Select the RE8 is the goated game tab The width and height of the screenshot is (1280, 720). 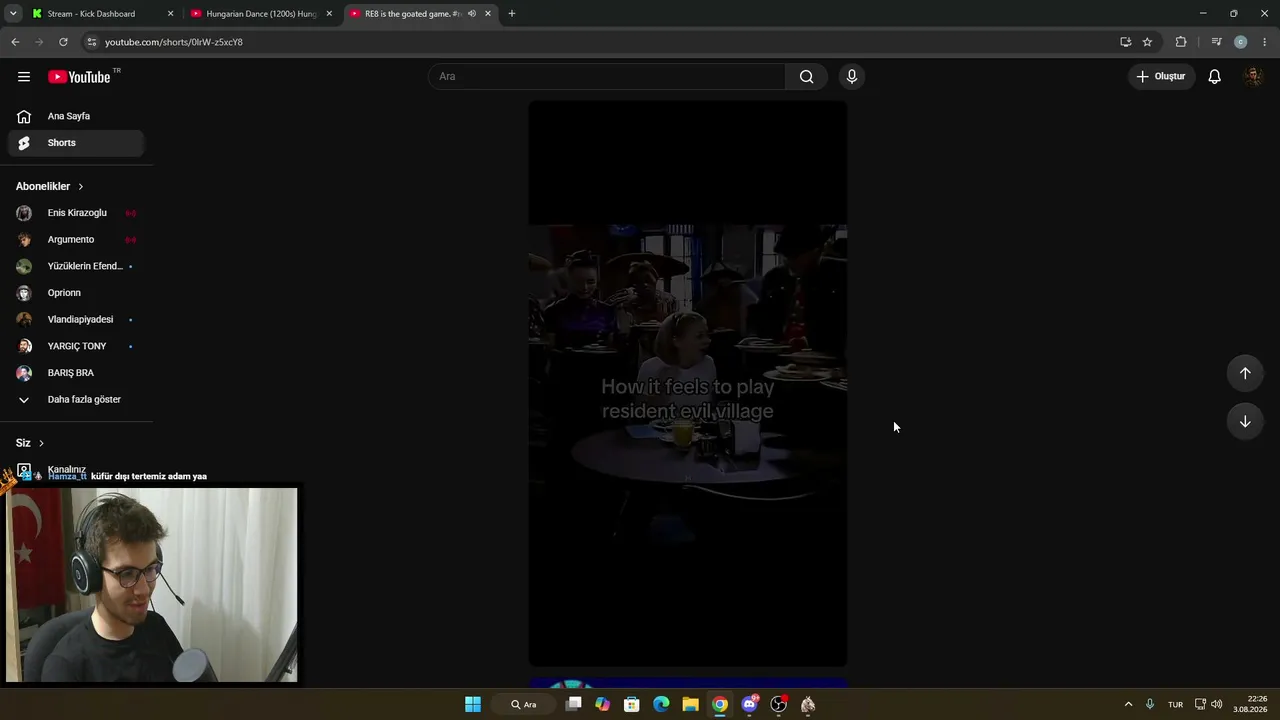[x=420, y=14]
